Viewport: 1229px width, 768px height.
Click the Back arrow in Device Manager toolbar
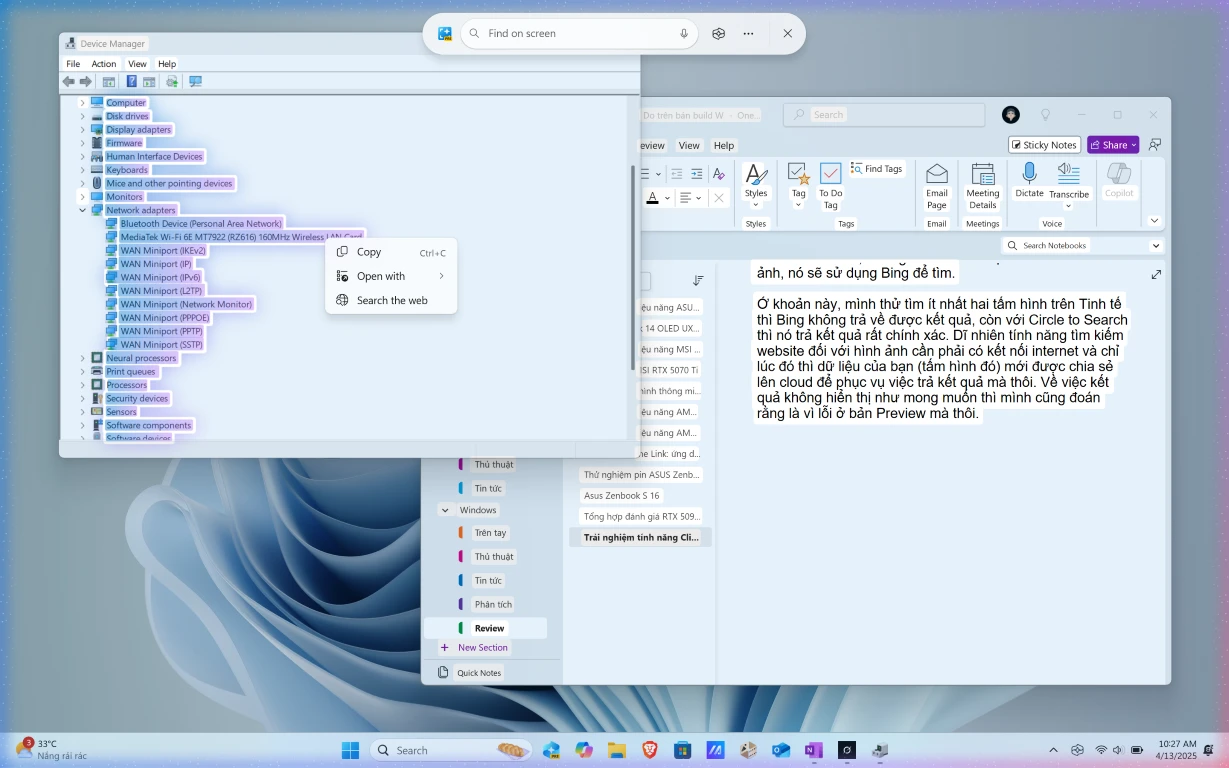(x=69, y=82)
